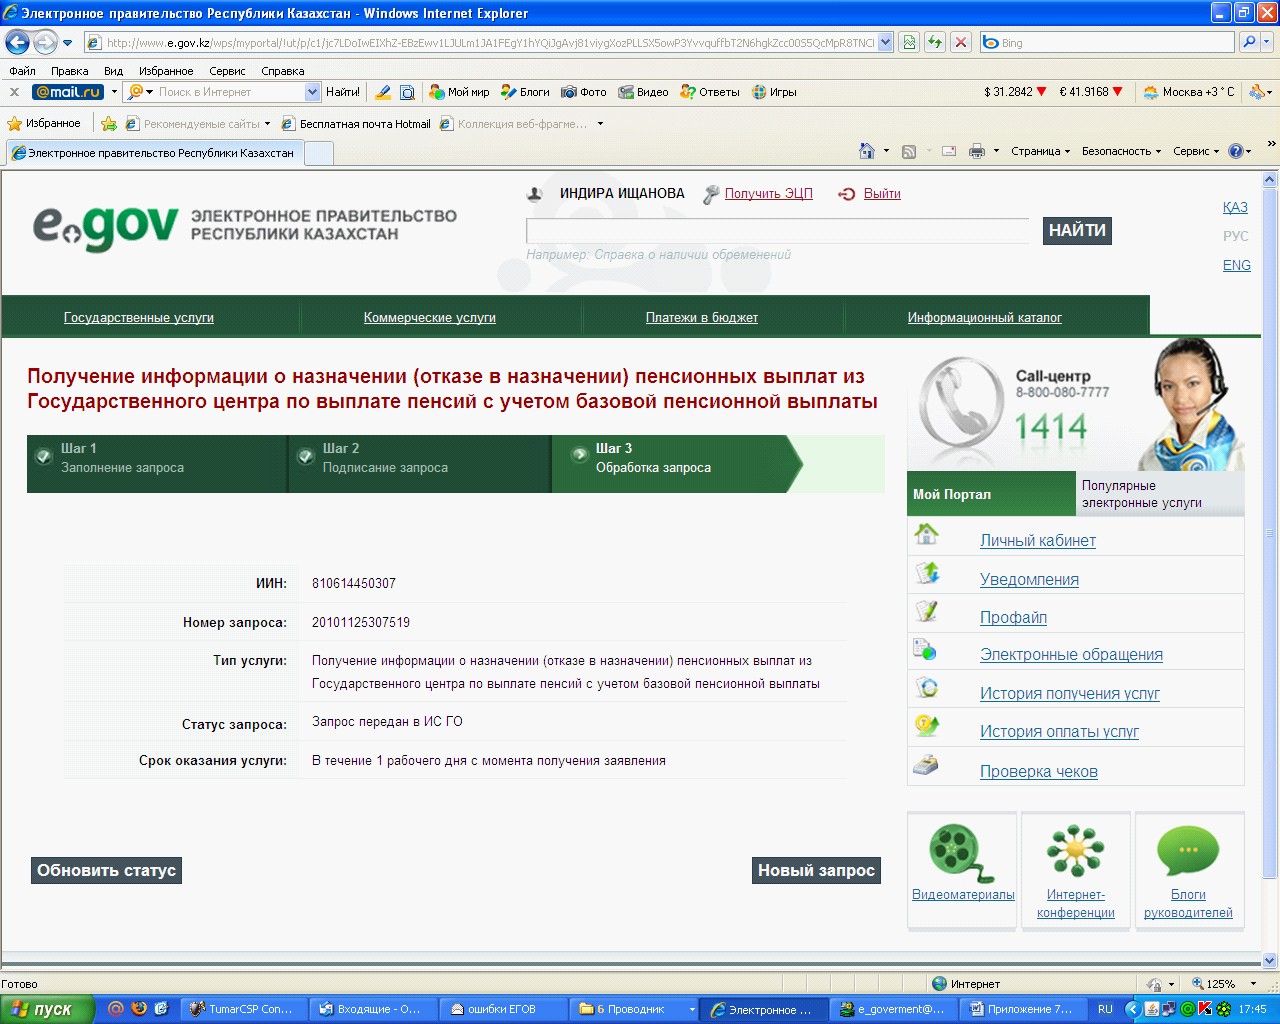Open the Страница dropdown menu
This screenshot has height=1024, width=1280.
(1040, 151)
